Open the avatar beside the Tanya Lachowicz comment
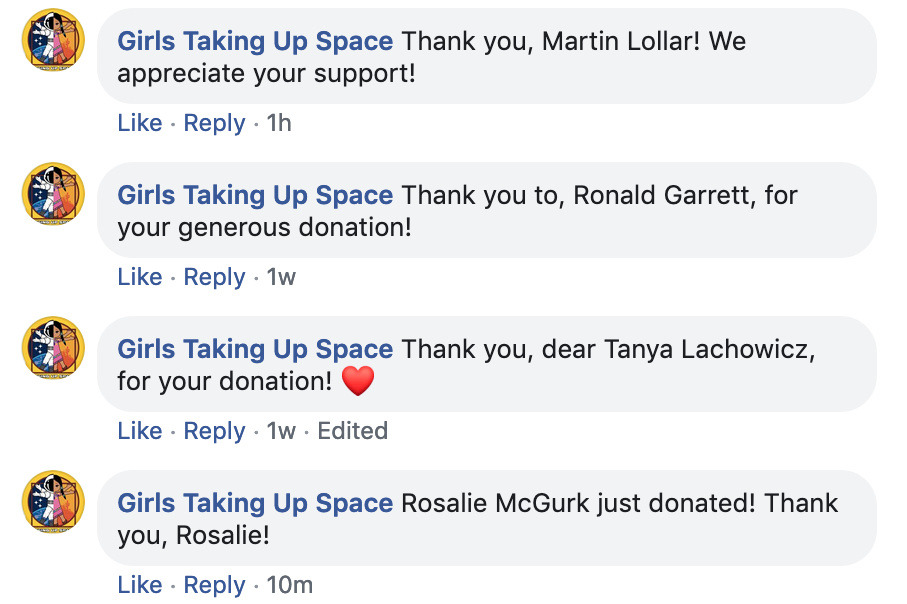Image resolution: width=907 pixels, height=604 pixels. click(53, 347)
